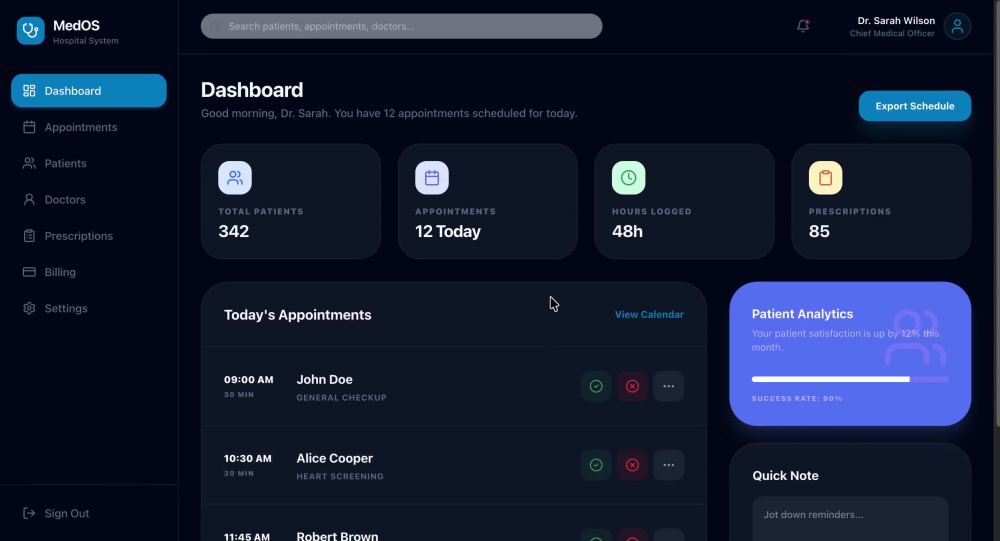Click the search patients input field
Screen dimensions: 1000x541
401,26
